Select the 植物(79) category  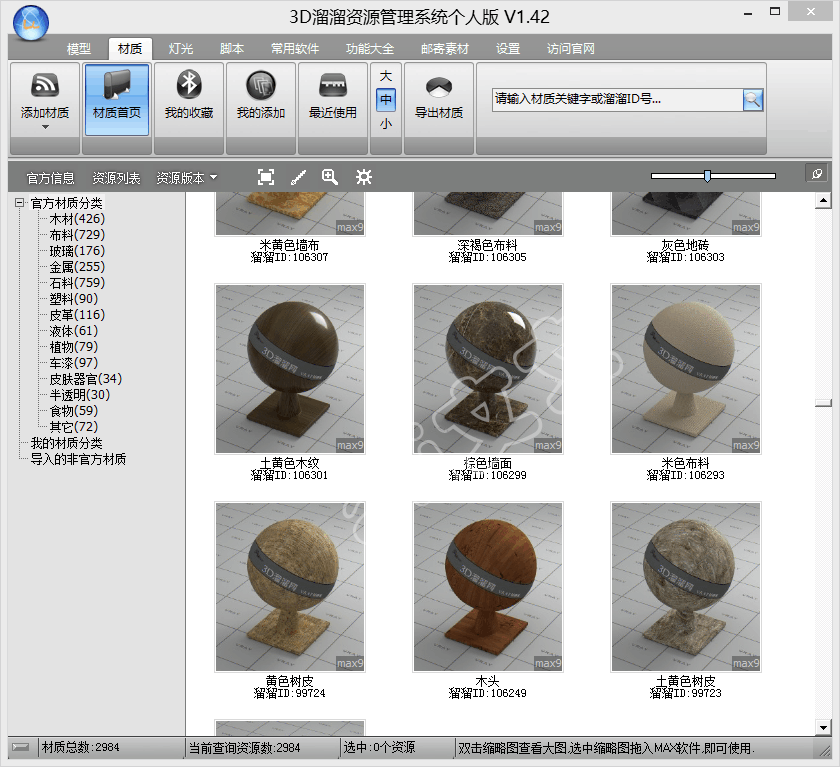click(74, 347)
